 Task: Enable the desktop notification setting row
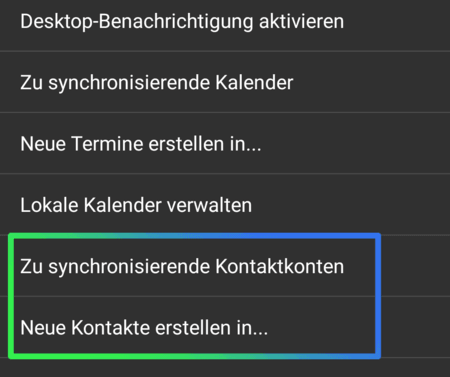(225, 22)
